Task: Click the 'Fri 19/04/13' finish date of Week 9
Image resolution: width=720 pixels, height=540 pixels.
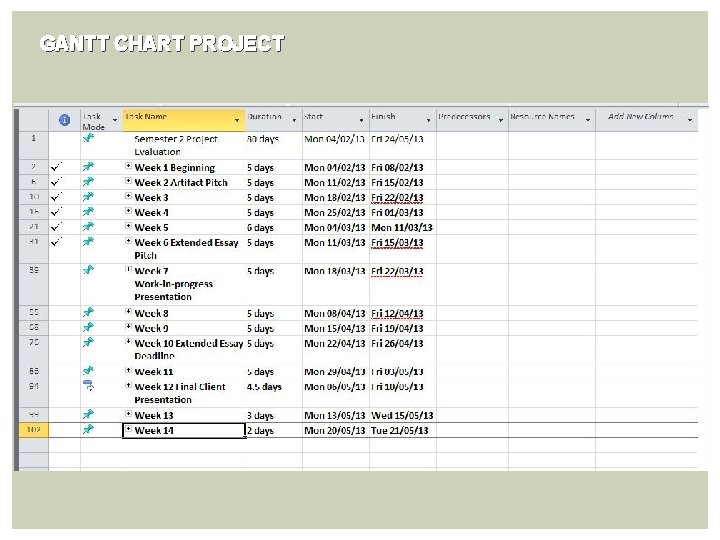Action: pos(397,328)
